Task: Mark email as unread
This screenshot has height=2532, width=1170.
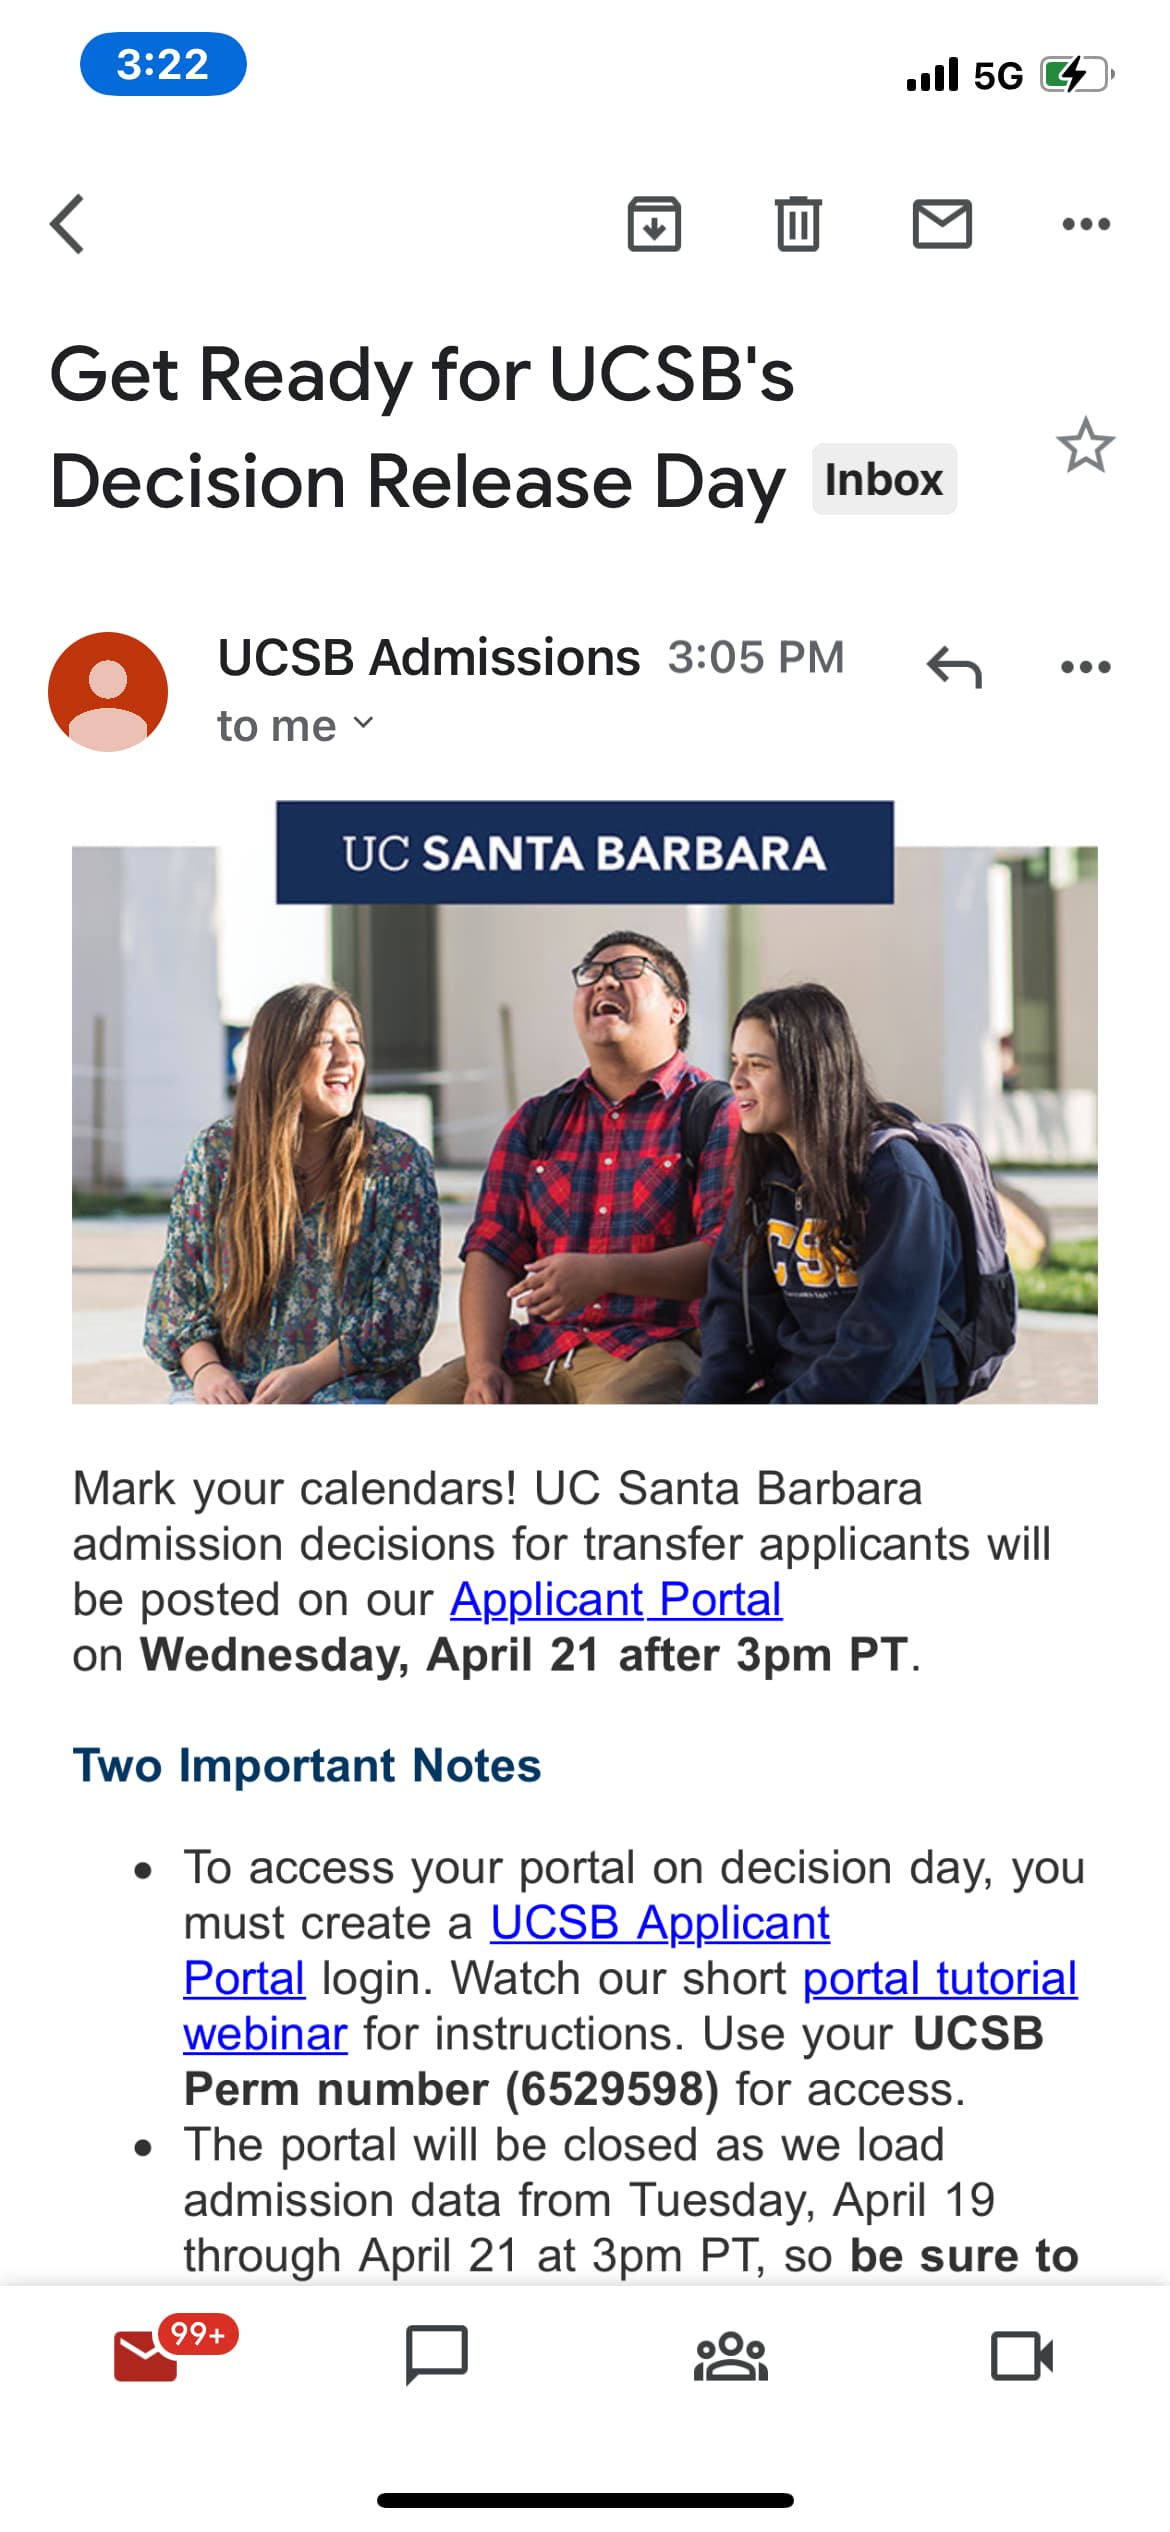Action: tap(942, 224)
